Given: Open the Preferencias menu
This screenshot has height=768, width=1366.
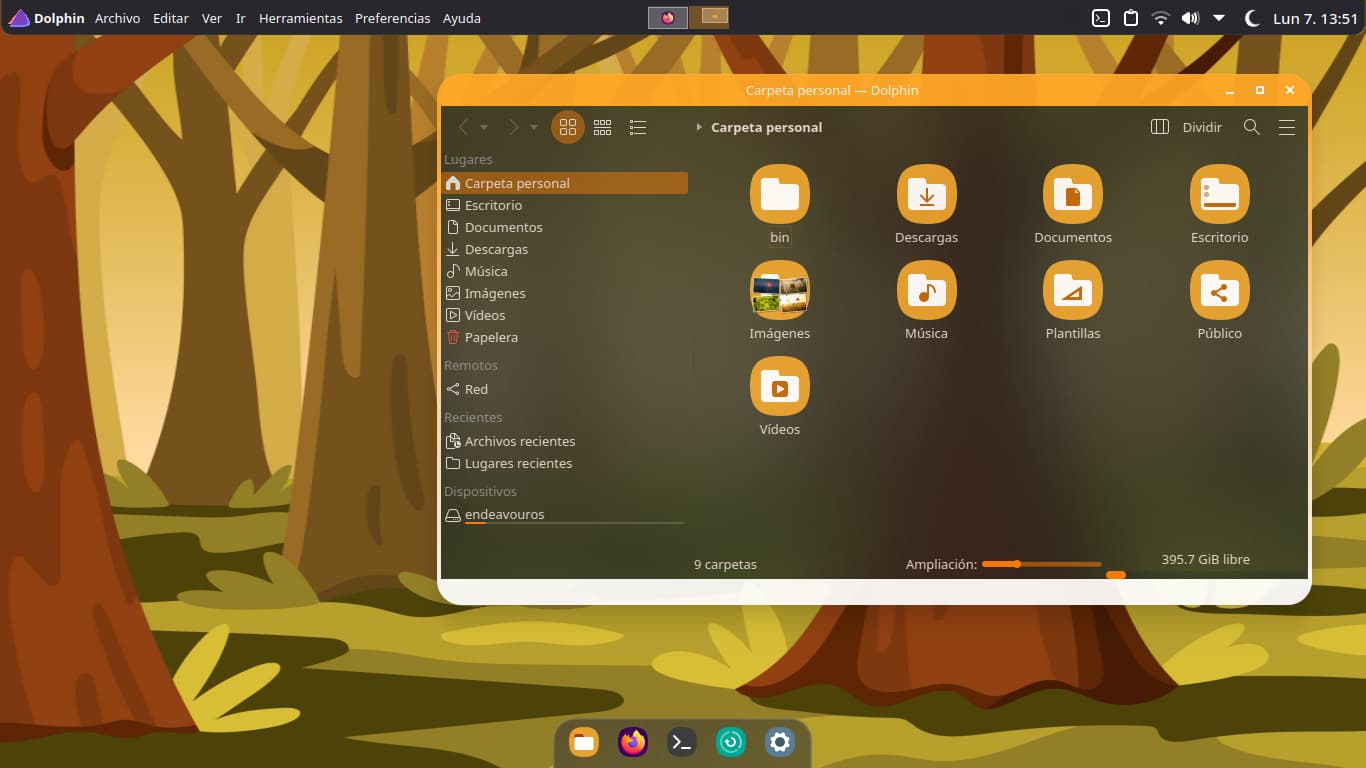Looking at the screenshot, I should tap(392, 18).
